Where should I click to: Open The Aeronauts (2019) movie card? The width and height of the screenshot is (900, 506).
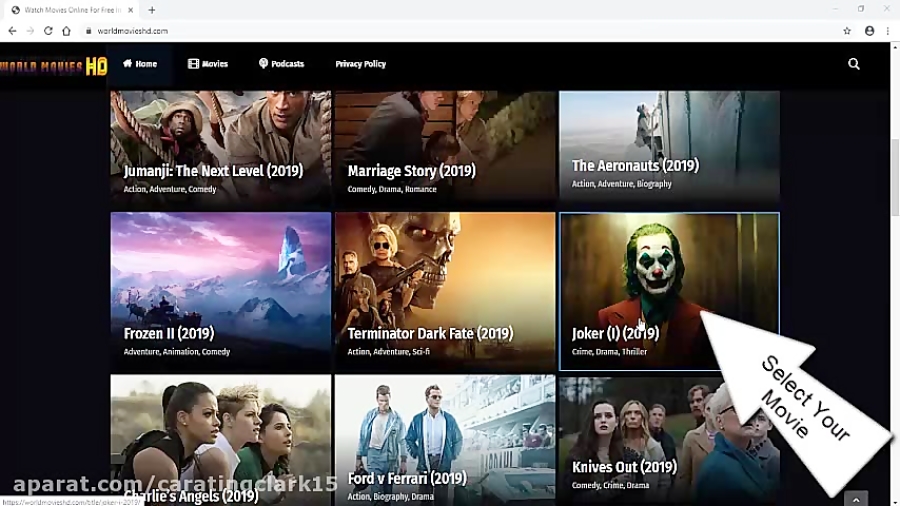669,146
